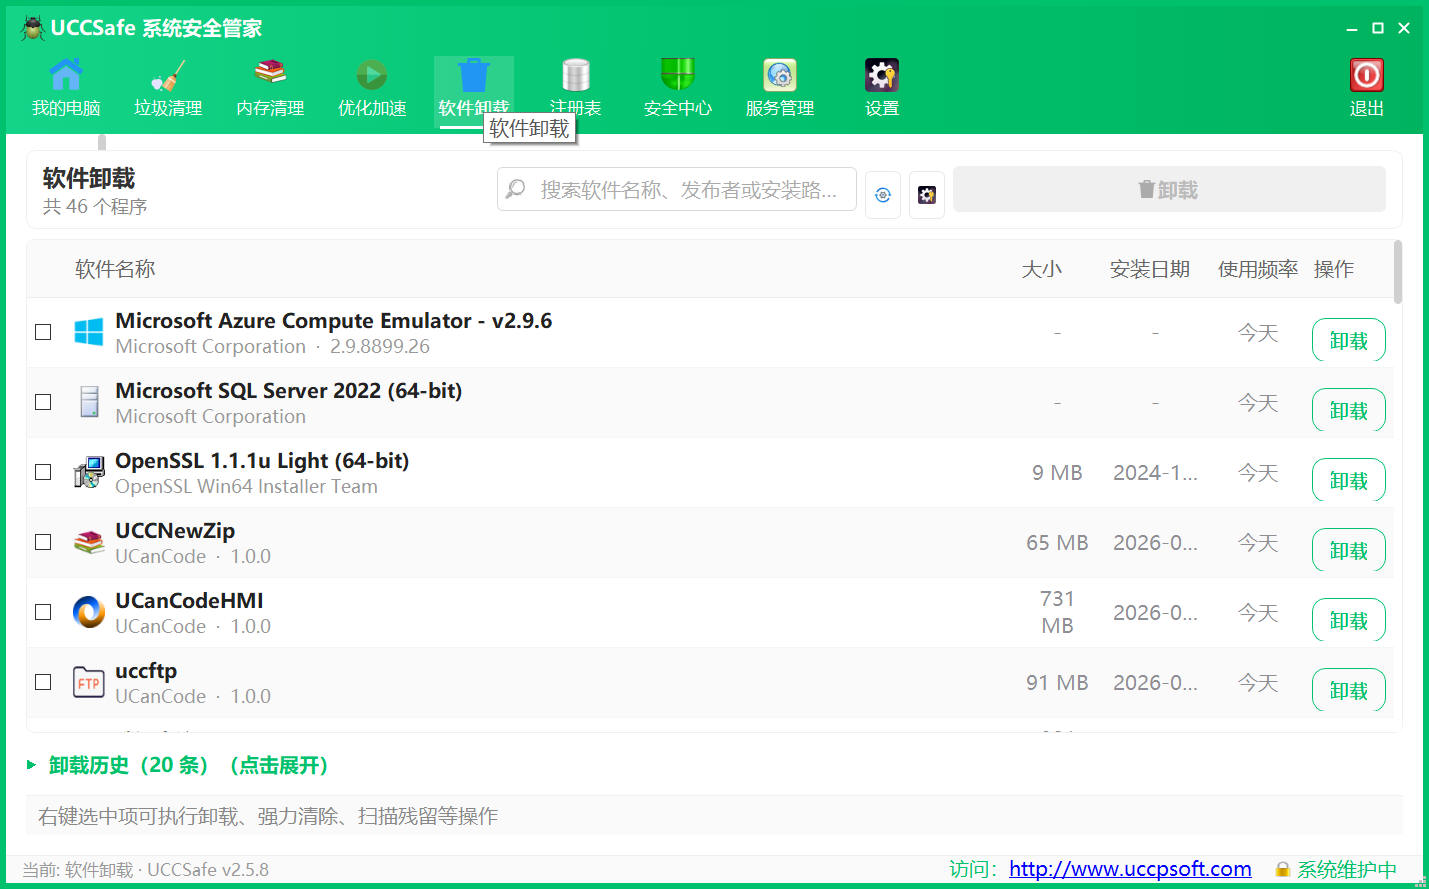Click the swirl icon of UCanCodeHMI

click(89, 612)
